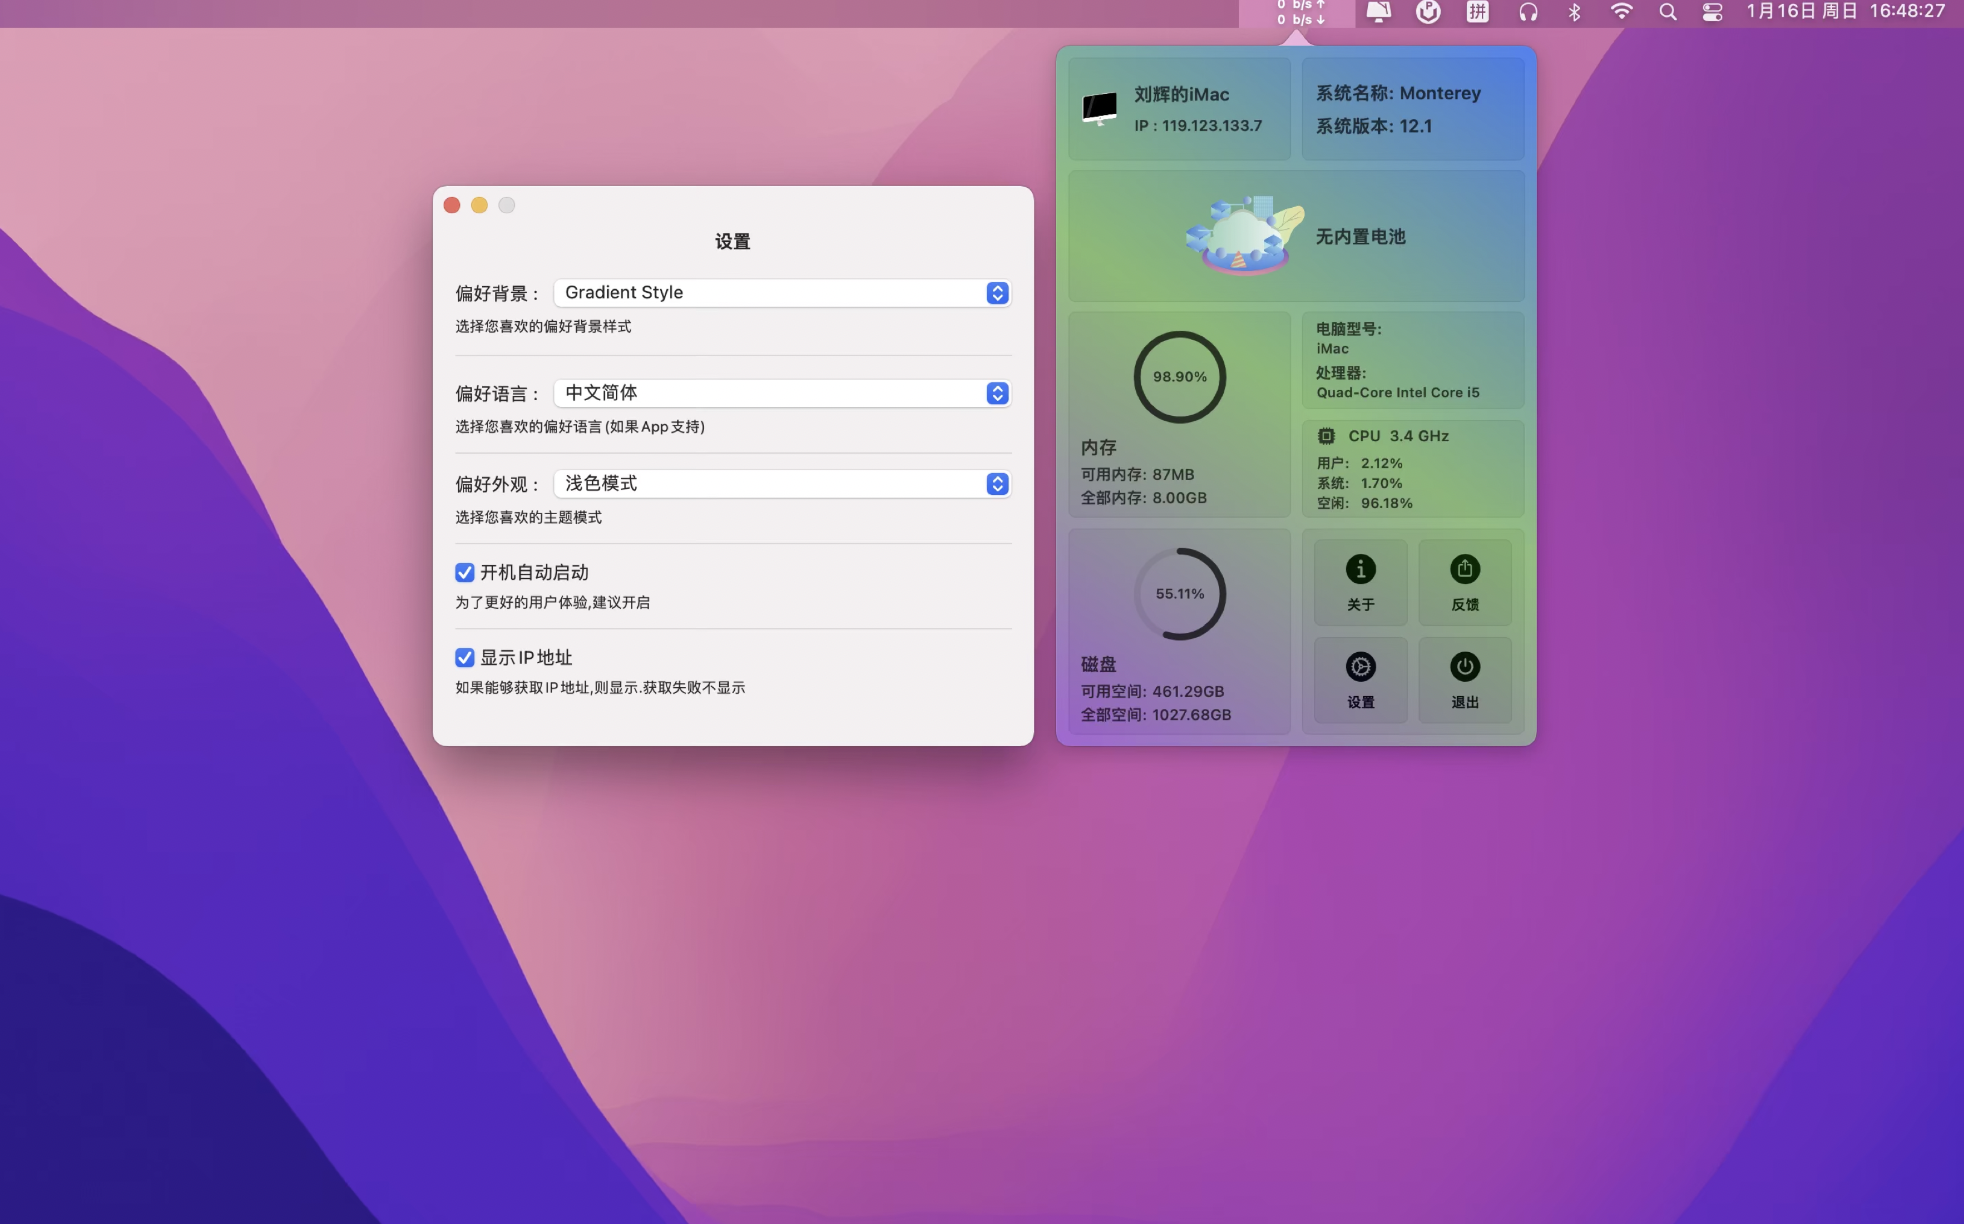The height and width of the screenshot is (1224, 1964).
Task: Open Control Center in menu bar
Action: tap(1712, 12)
